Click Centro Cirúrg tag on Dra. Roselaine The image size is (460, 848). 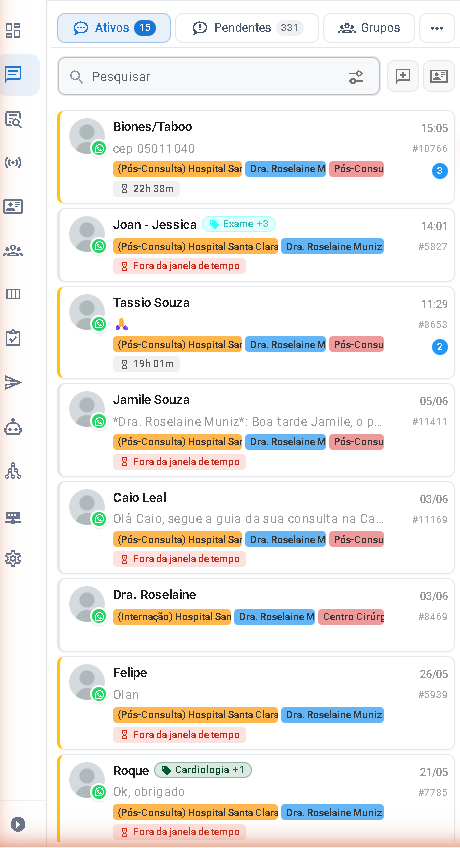click(x=351, y=617)
